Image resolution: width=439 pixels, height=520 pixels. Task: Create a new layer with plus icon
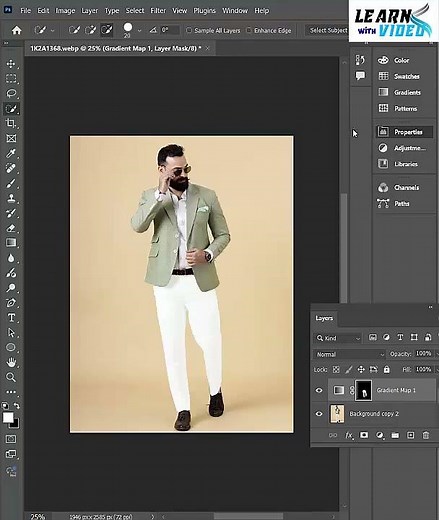point(411,435)
